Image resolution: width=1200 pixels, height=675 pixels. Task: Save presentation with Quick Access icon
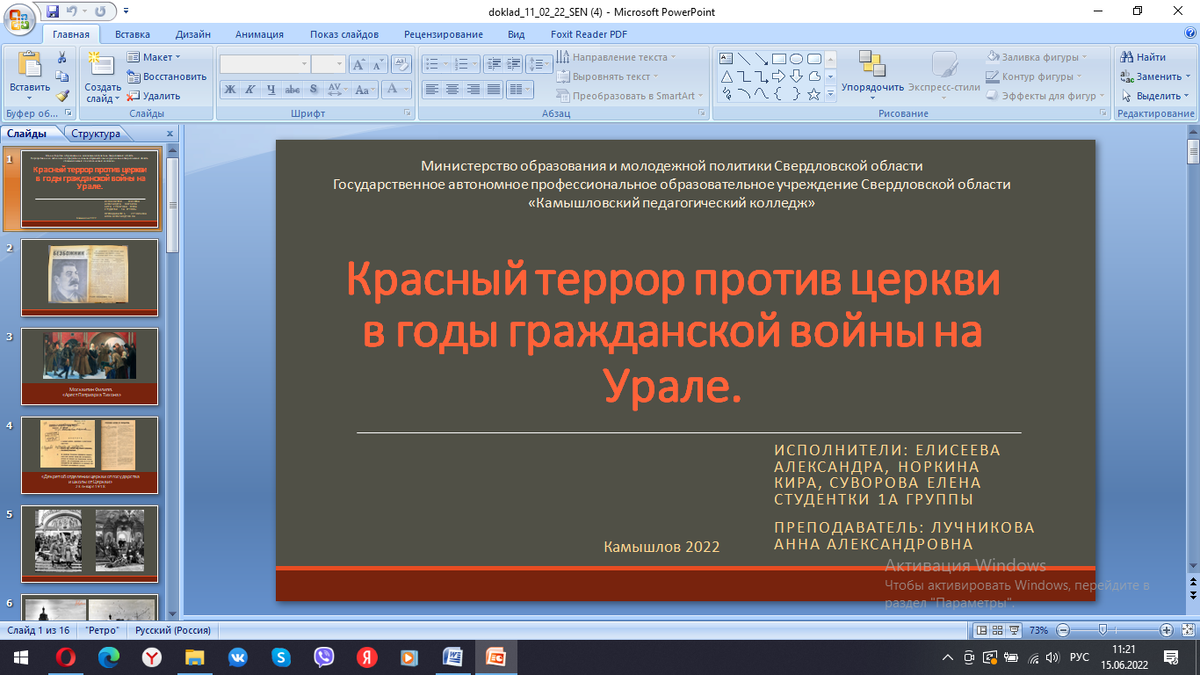coord(52,12)
